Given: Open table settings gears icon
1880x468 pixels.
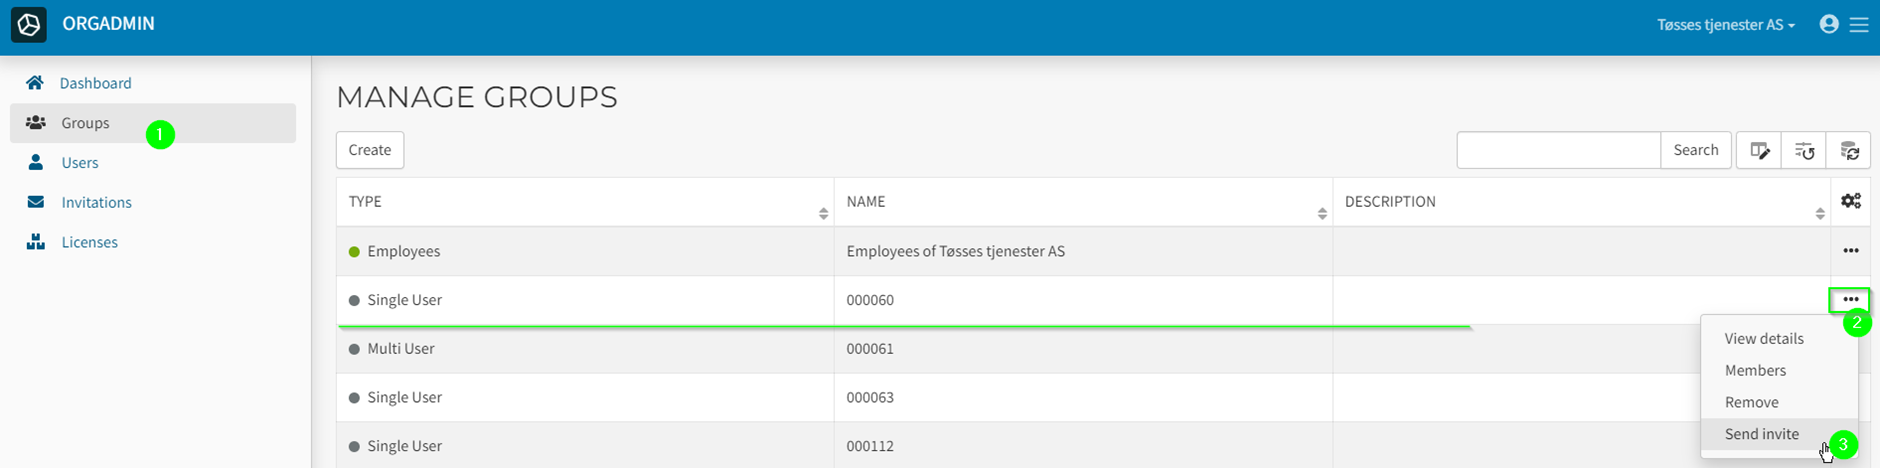Looking at the screenshot, I should 1850,201.
